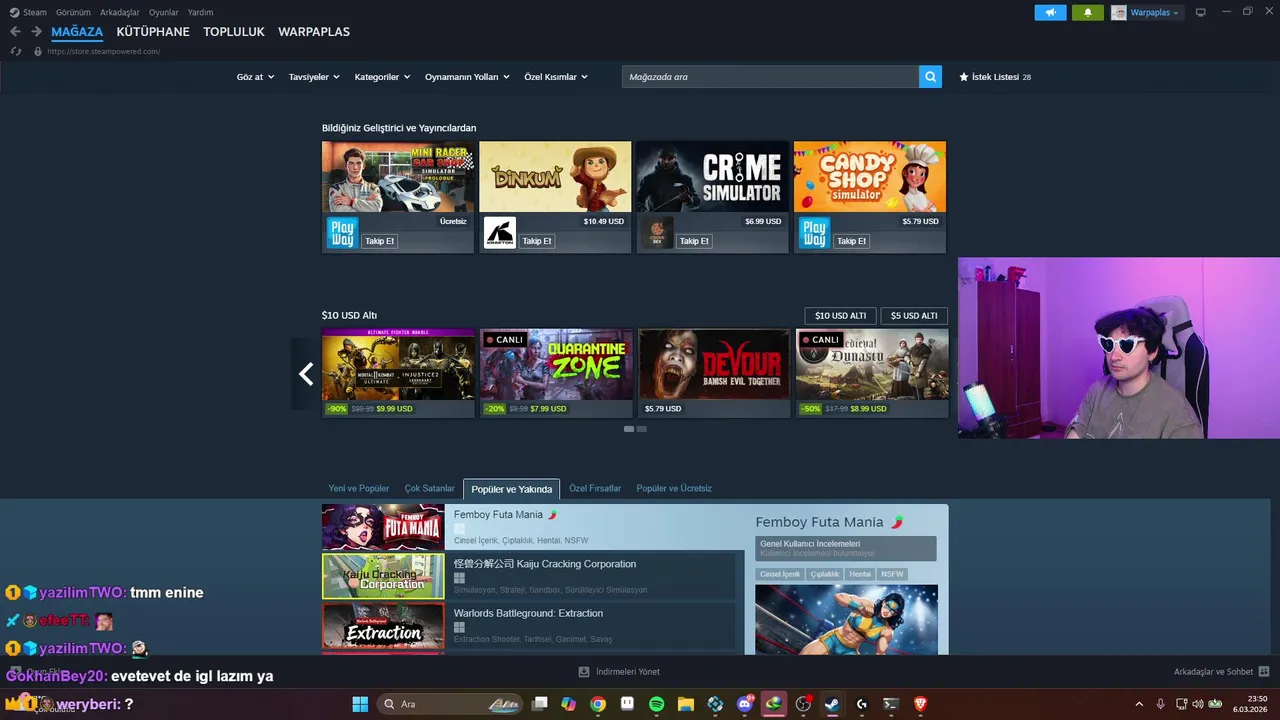Go forward using the navigation forward arrow
The height and width of the screenshot is (720, 1280).
pyautogui.click(x=36, y=32)
